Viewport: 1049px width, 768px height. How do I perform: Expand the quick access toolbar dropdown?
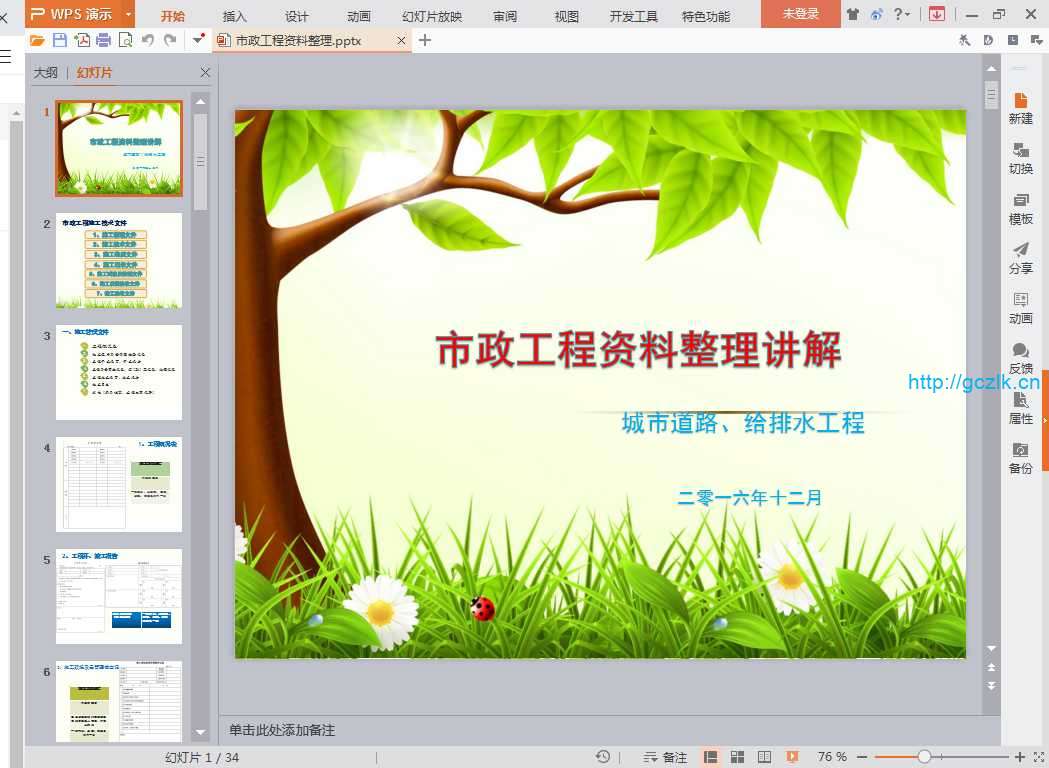[198, 40]
